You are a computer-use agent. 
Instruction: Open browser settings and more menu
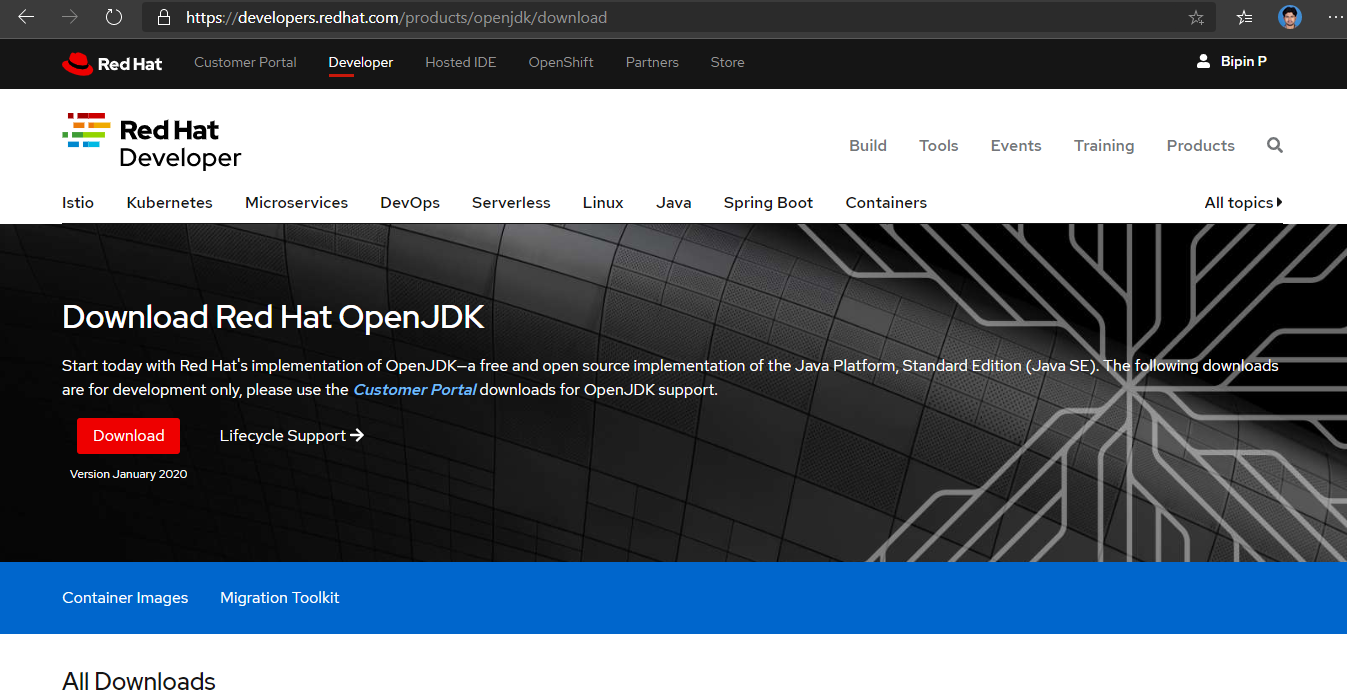click(1335, 17)
